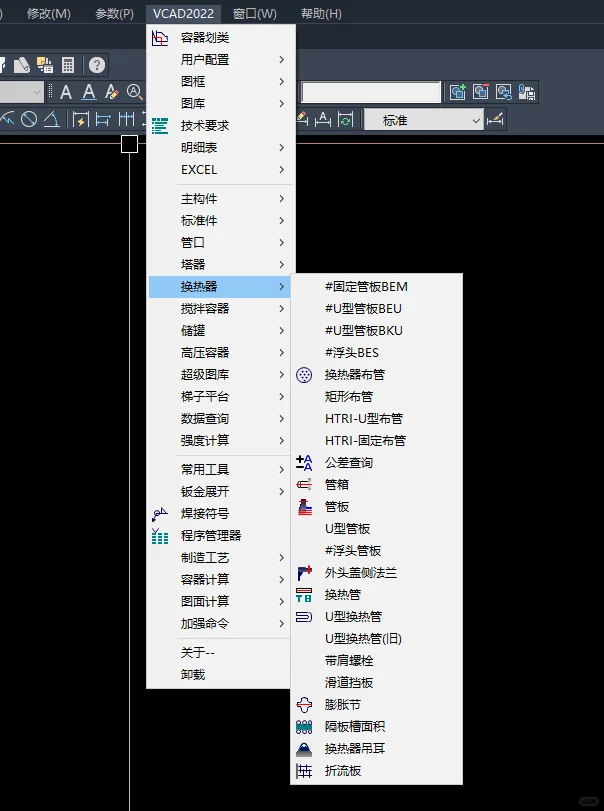Choose #固定管板BEM from submenu
Viewport: 604px width, 811px height.
(x=376, y=287)
